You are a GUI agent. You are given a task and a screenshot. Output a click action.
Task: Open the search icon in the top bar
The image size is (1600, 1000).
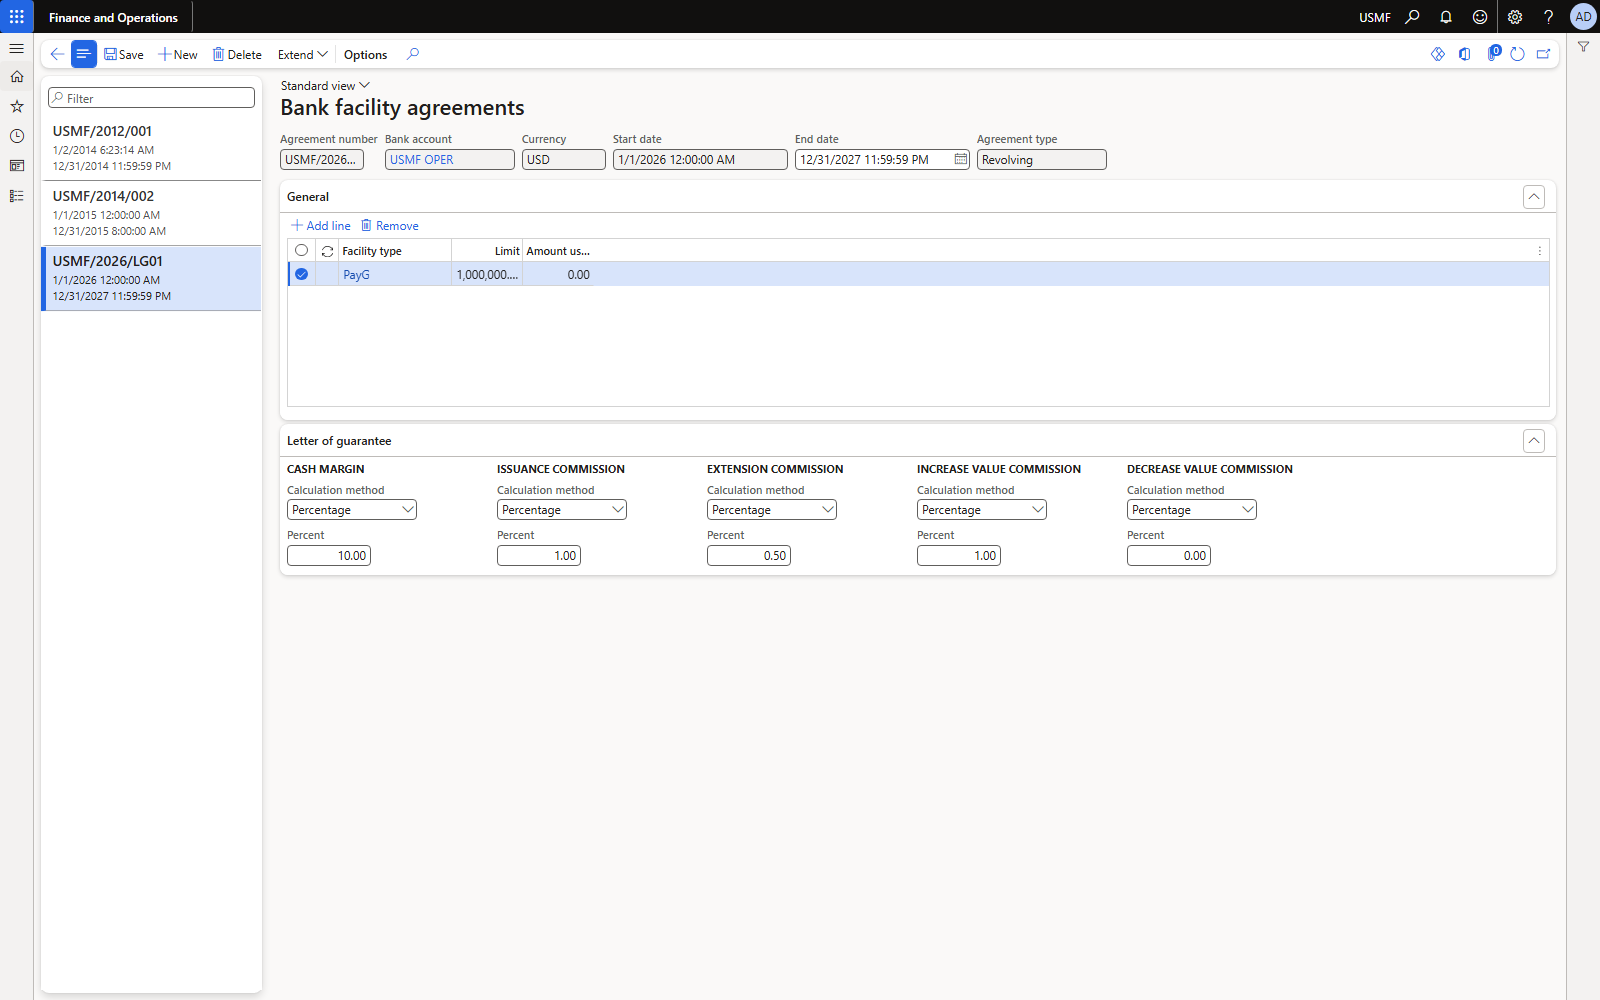click(x=1412, y=17)
